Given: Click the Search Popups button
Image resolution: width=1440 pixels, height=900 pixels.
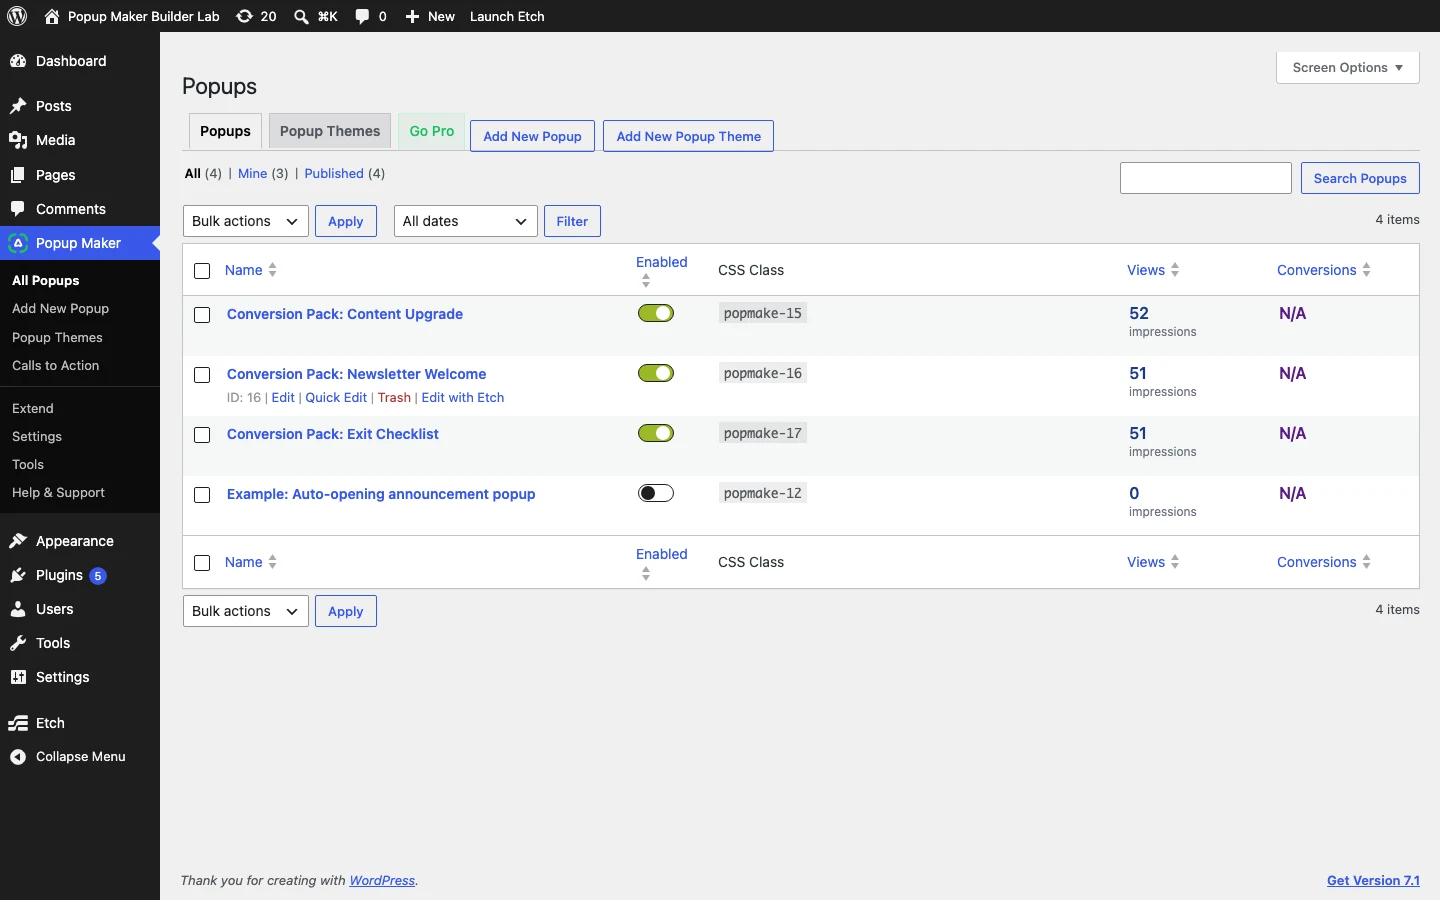Looking at the screenshot, I should coord(1360,178).
